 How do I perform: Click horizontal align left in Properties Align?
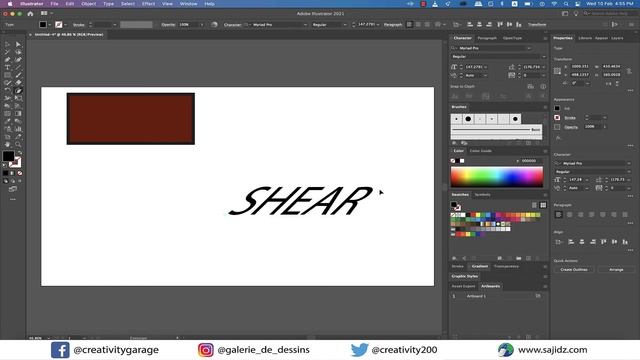pos(571,242)
